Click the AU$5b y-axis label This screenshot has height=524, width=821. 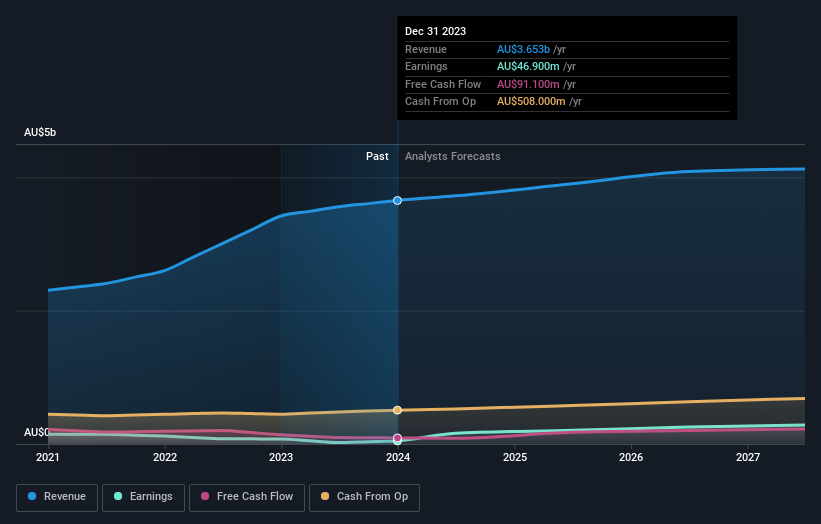[x=40, y=132]
